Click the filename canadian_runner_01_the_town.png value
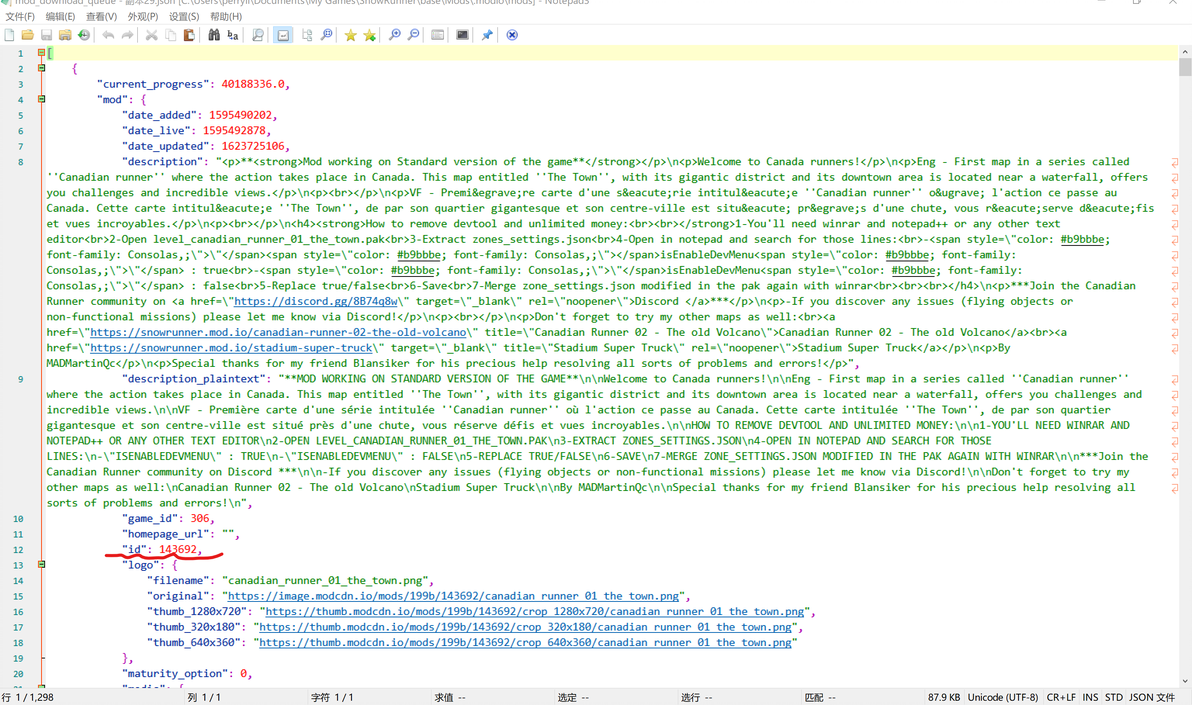The image size is (1192, 705). pyautogui.click(x=327, y=580)
